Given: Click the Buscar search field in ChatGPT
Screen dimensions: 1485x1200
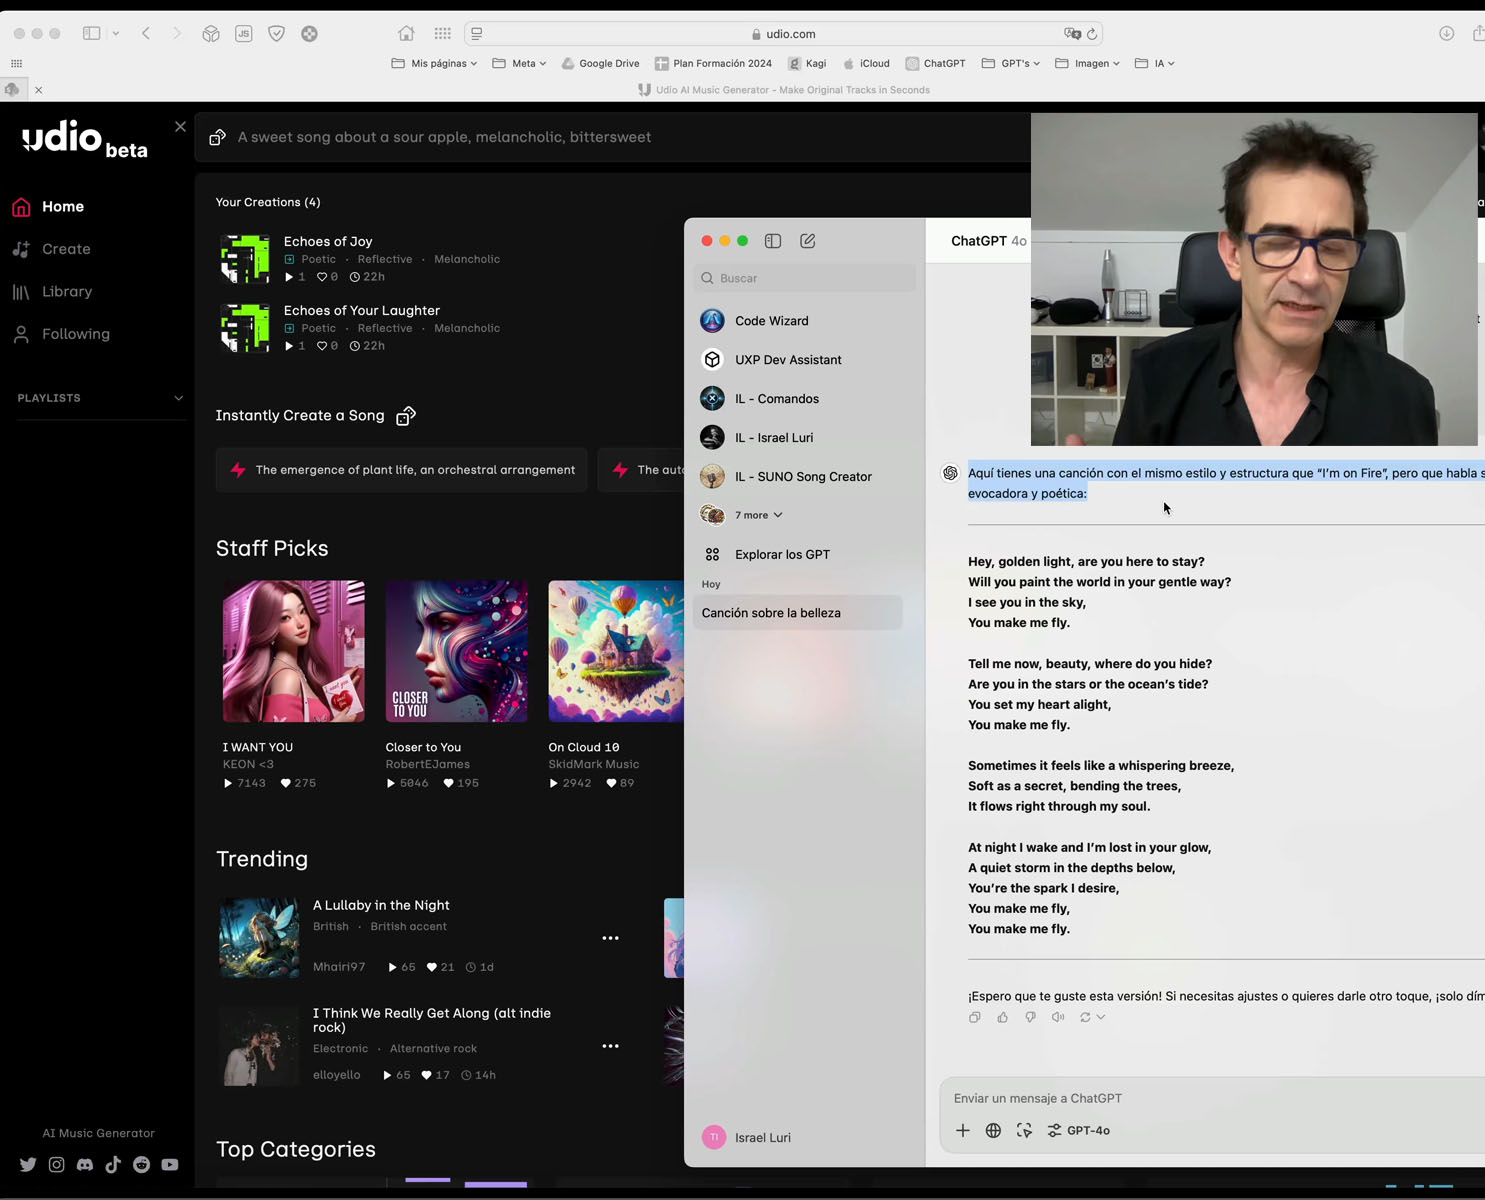Looking at the screenshot, I should [x=805, y=278].
